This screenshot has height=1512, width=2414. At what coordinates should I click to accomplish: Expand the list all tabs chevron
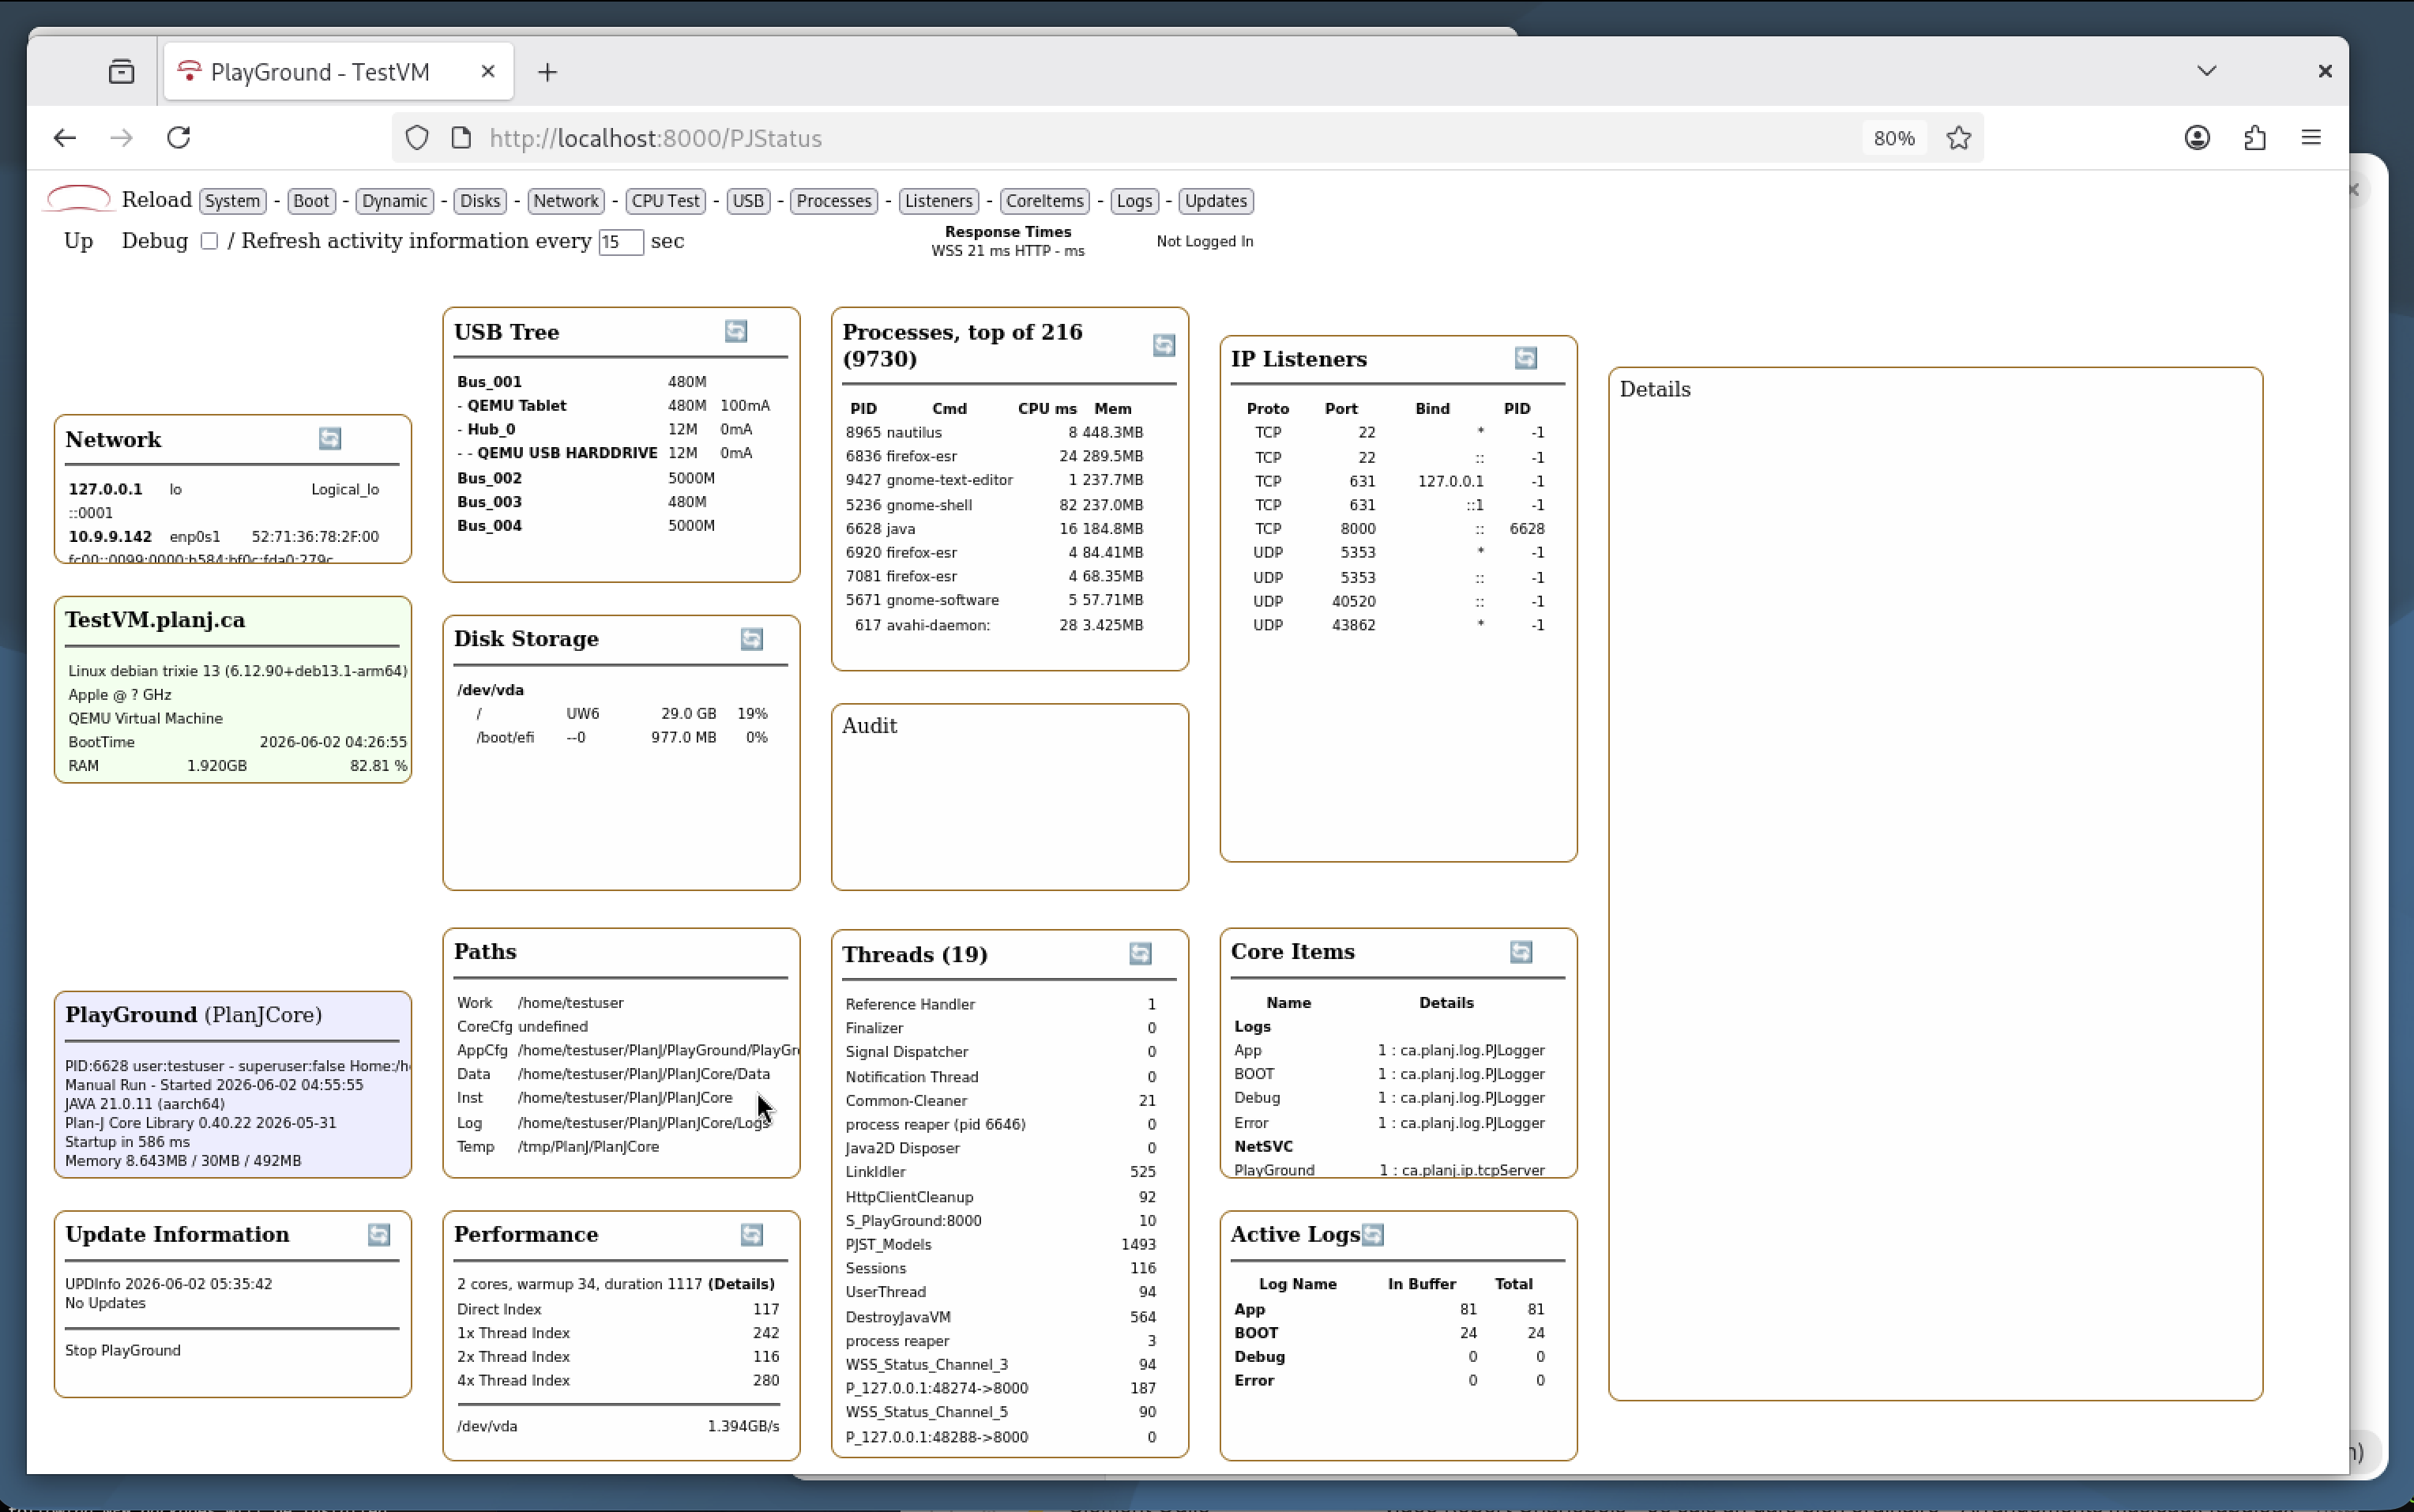tap(2207, 71)
